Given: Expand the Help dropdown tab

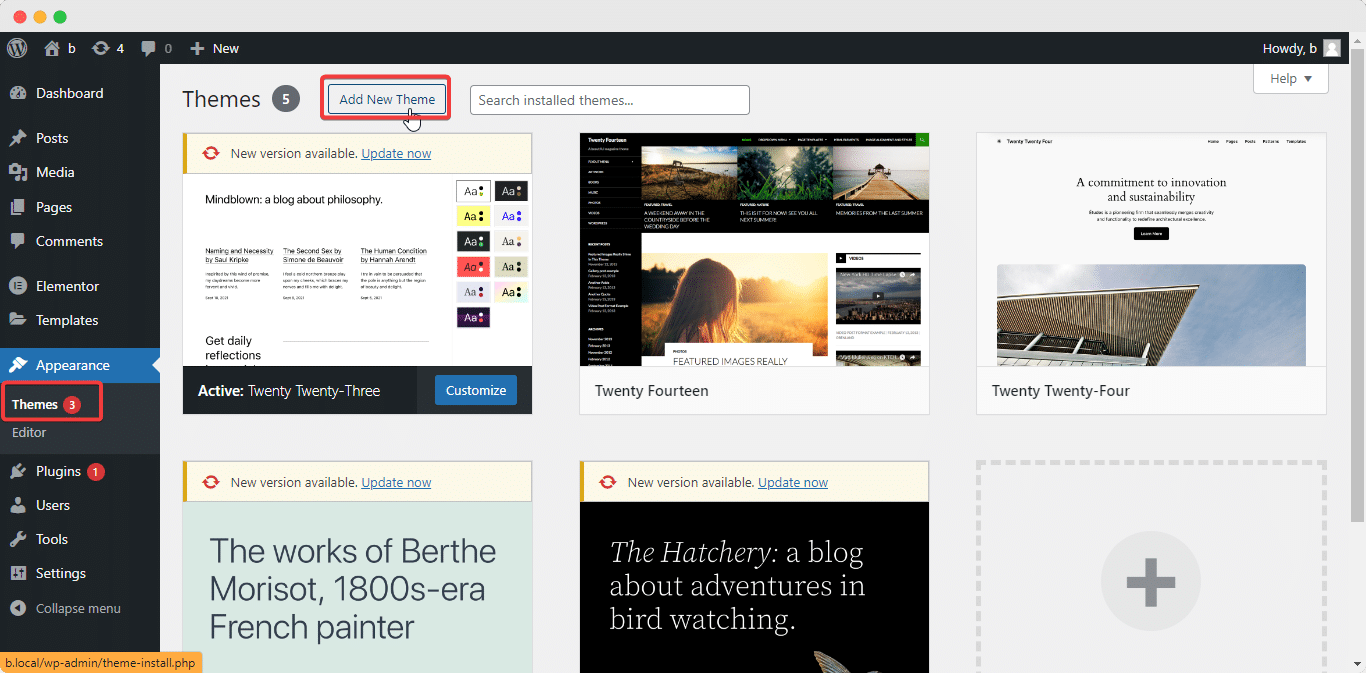Looking at the screenshot, I should pyautogui.click(x=1290, y=79).
